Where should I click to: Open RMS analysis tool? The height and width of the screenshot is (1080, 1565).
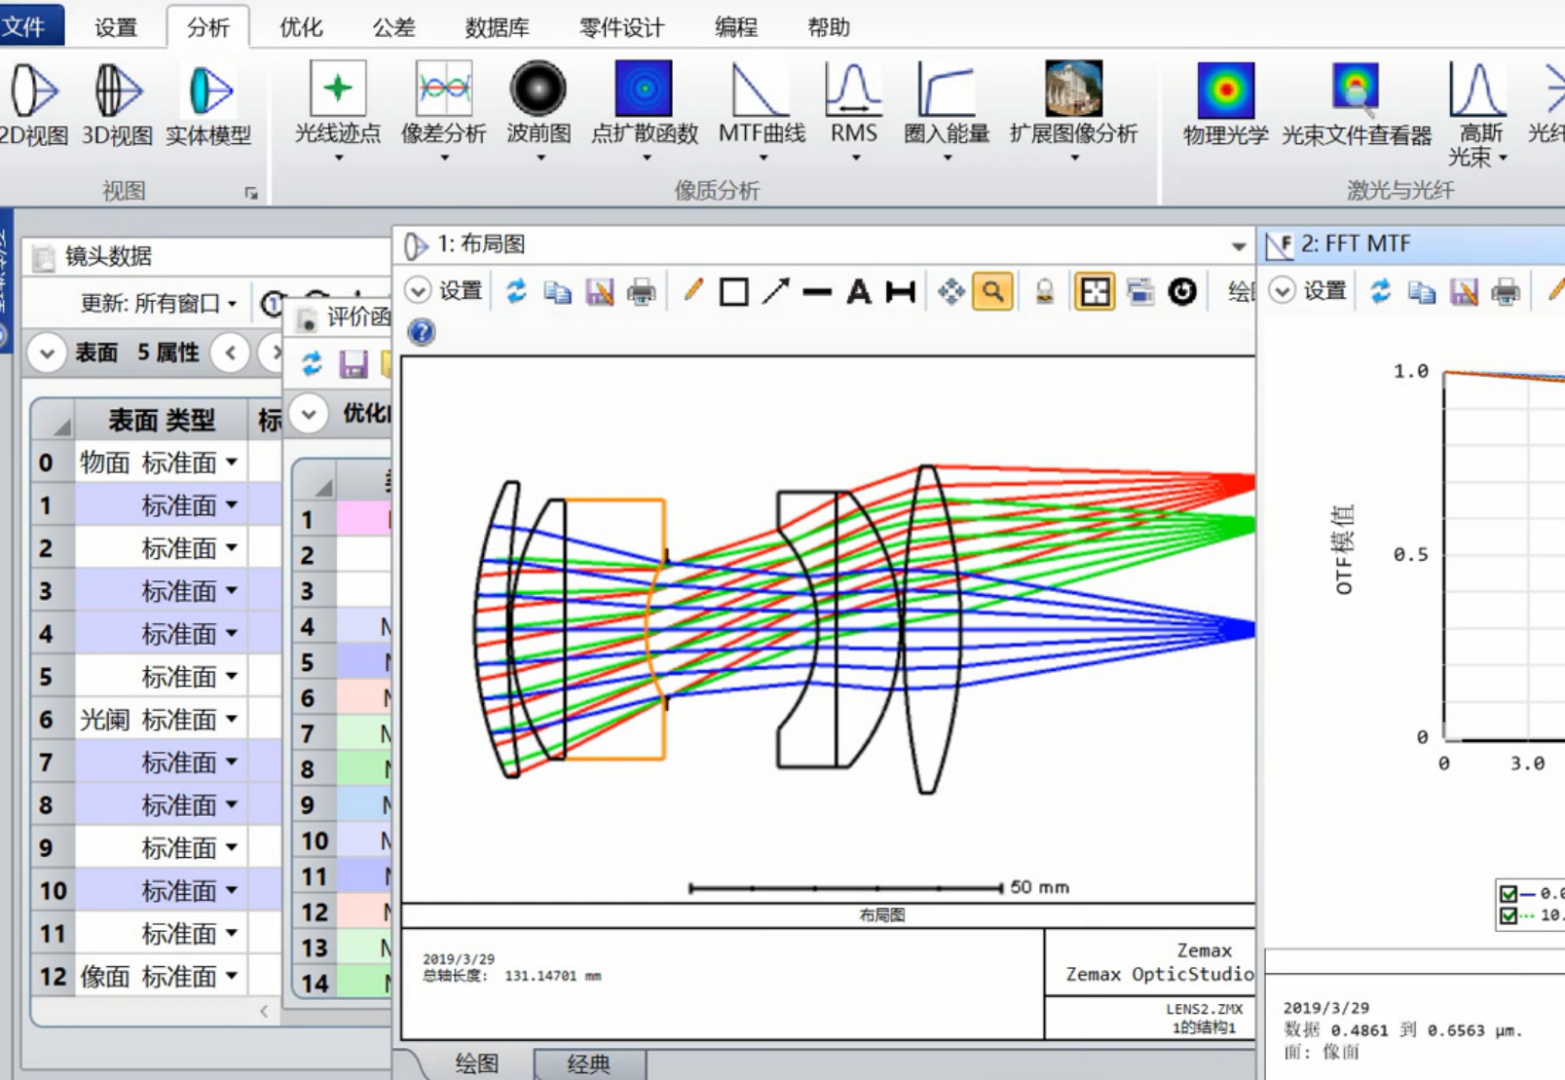pos(854,110)
